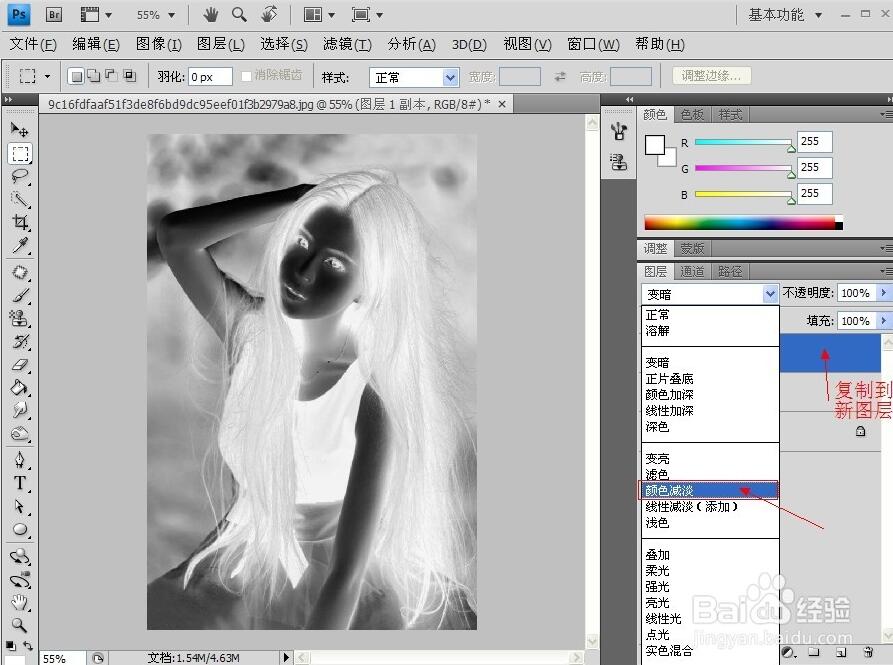This screenshot has width=893, height=665.
Task: Open the 基本功能 workspace switcher
Action: pyautogui.click(x=785, y=15)
